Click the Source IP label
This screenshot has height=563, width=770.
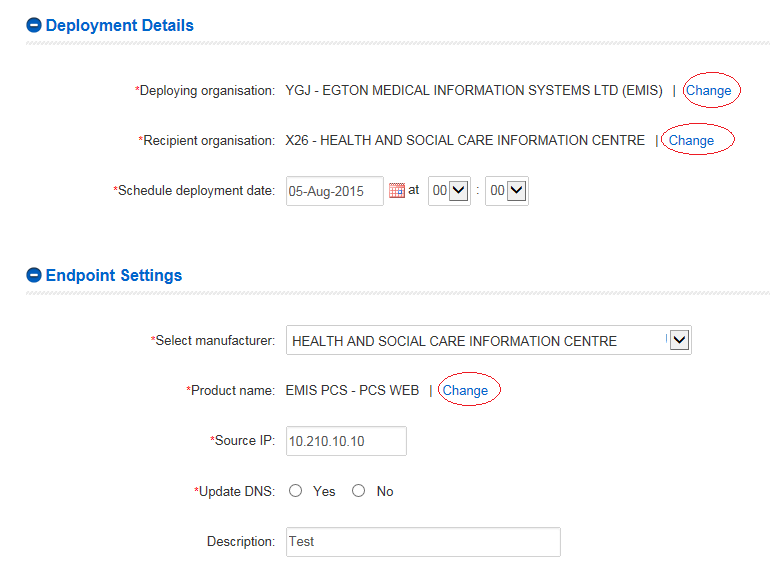click(243, 441)
